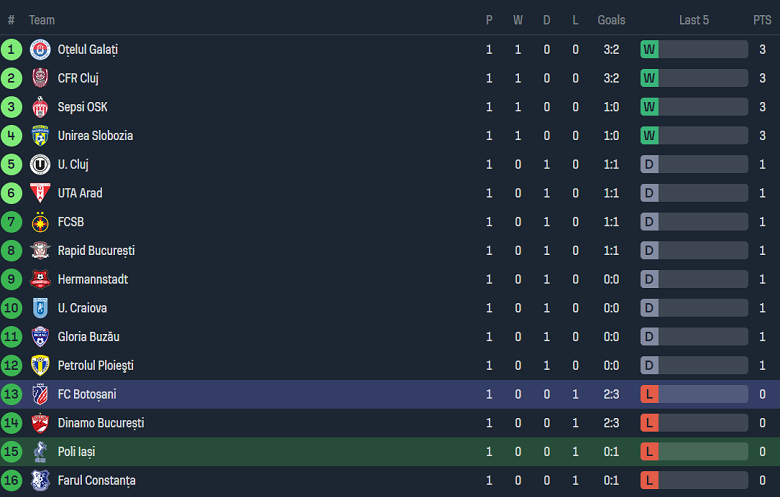This screenshot has width=780, height=497.
Task: Click the CFR Cluj team logo
Action: (x=40, y=78)
